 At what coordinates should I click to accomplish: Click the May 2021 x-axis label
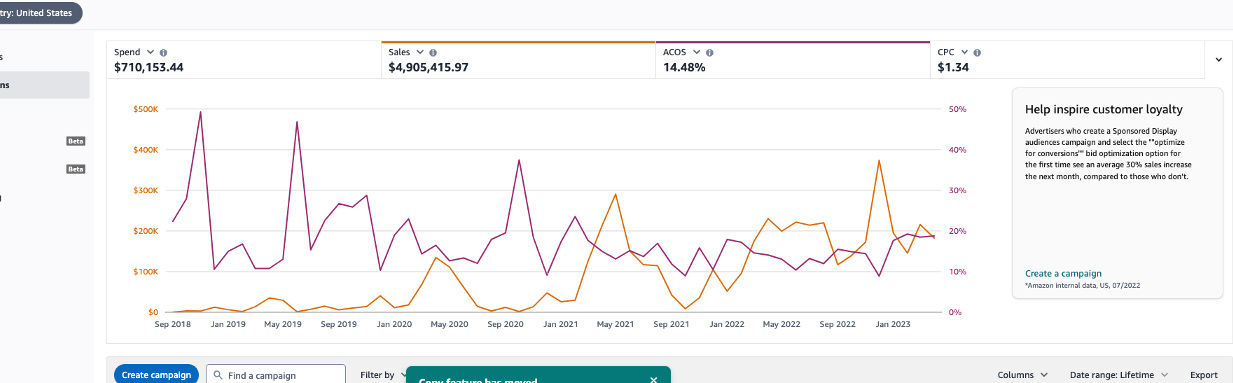(615, 325)
